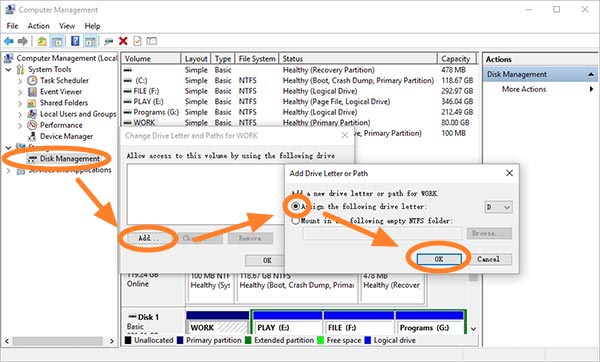Select the Healthy (Recovery Partition) row
The width and height of the screenshot is (600, 362).
coord(299,70)
